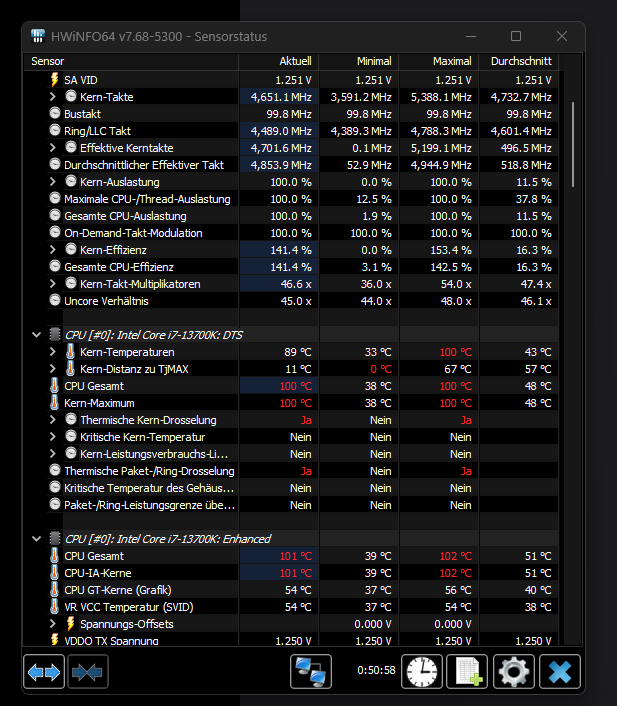Click the collapse layout arrows button
Viewport: 617px width, 706px height.
[x=87, y=672]
